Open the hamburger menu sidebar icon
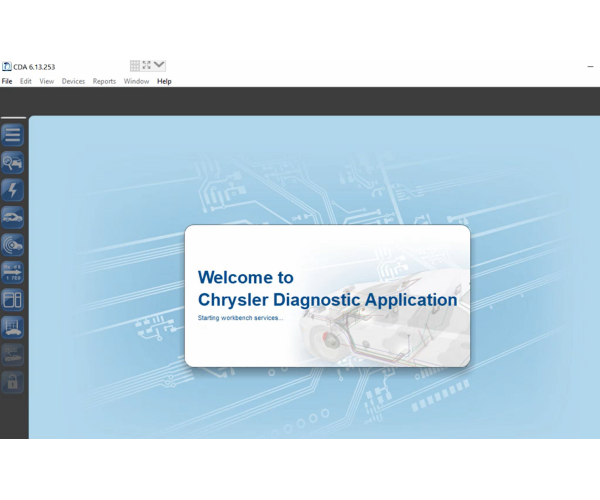Viewport: 600px width, 500px height. click(x=12, y=135)
